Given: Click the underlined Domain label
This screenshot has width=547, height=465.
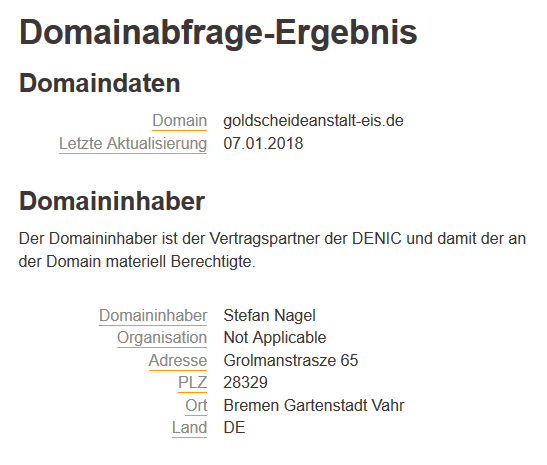Looking at the screenshot, I should point(180,121).
